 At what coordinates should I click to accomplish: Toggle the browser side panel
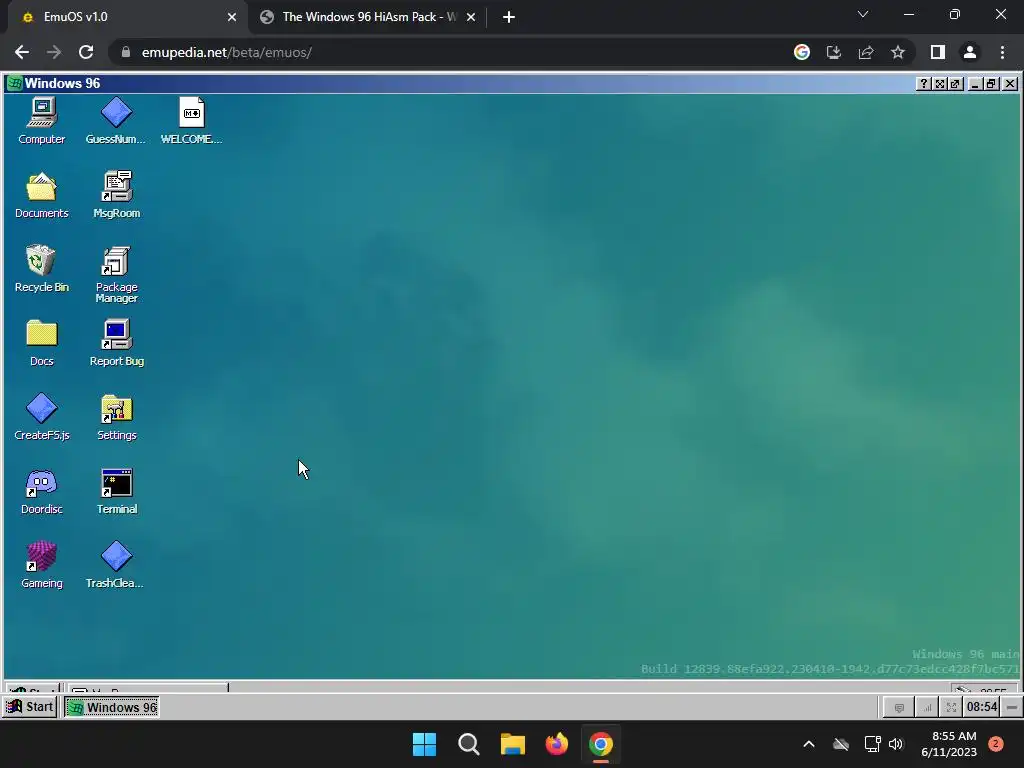pyautogui.click(x=938, y=52)
